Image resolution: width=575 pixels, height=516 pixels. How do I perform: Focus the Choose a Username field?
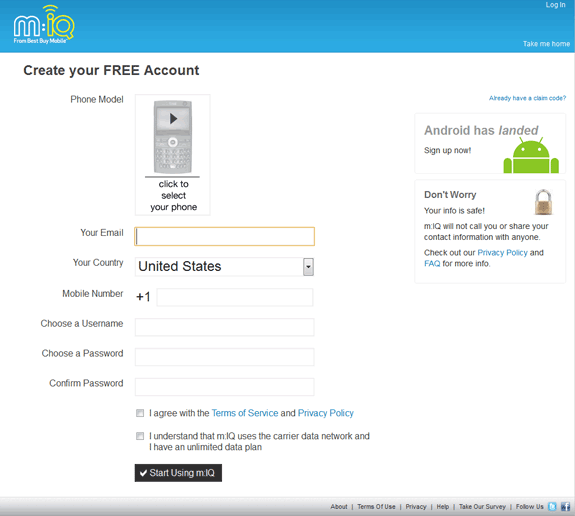coord(224,327)
